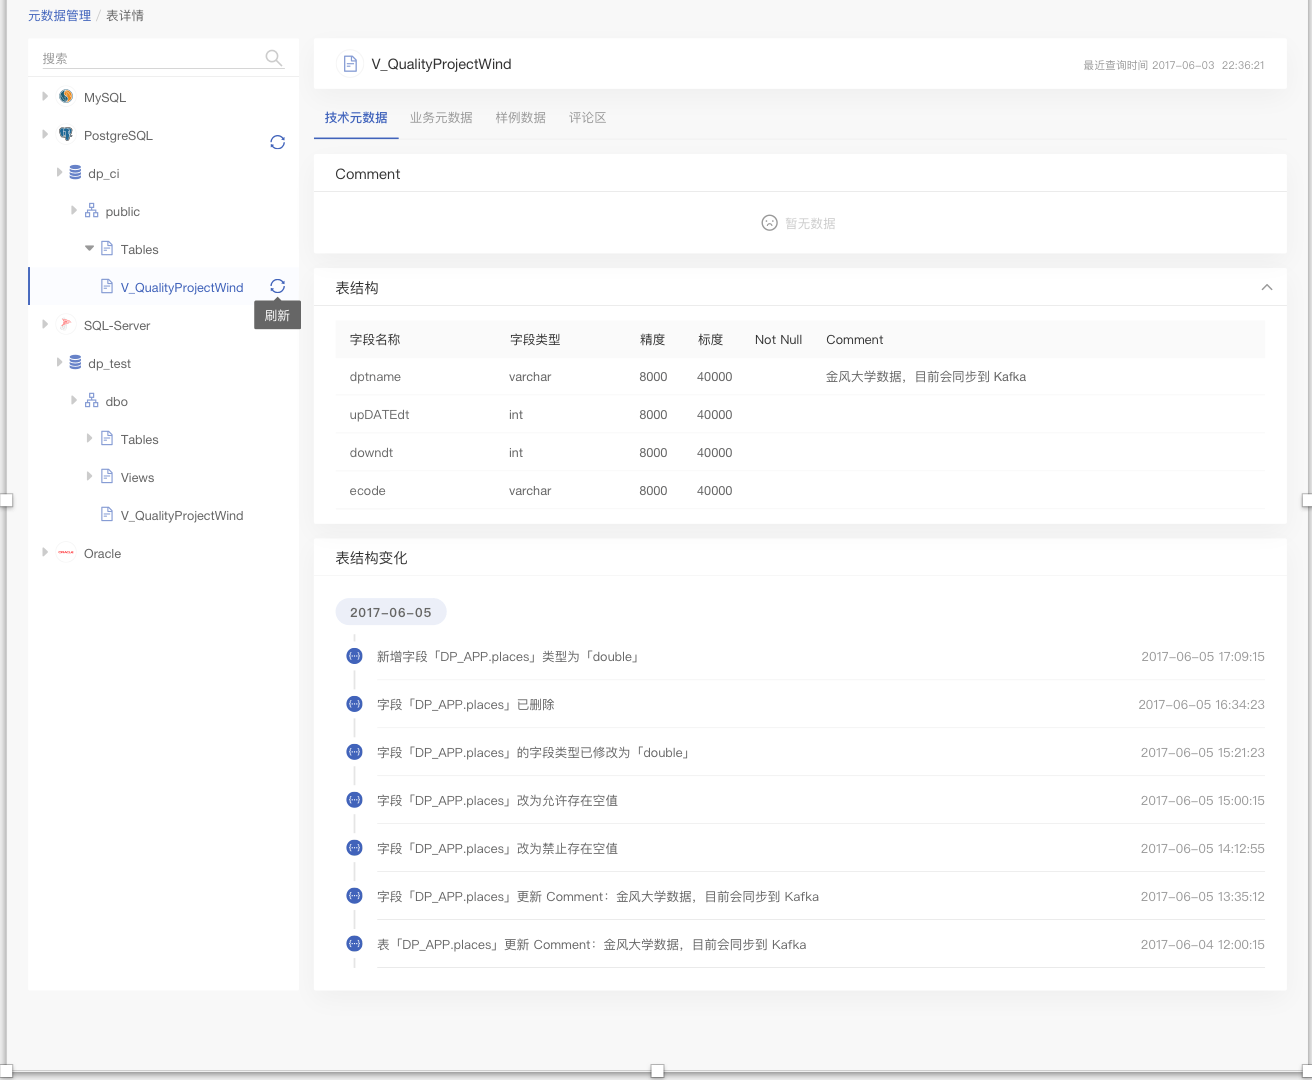The width and height of the screenshot is (1312, 1080).
Task: Collapse the 表结构 section with chevron
Action: [1266, 288]
